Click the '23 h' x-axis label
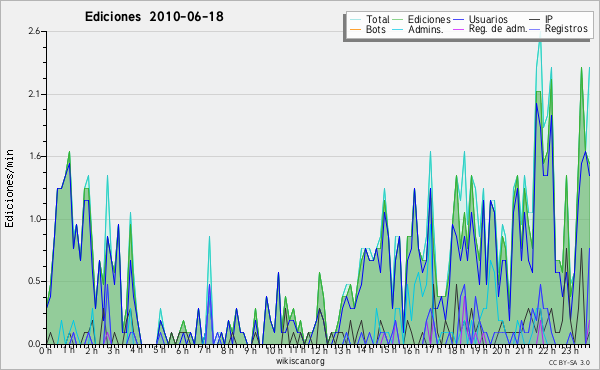 (570, 350)
